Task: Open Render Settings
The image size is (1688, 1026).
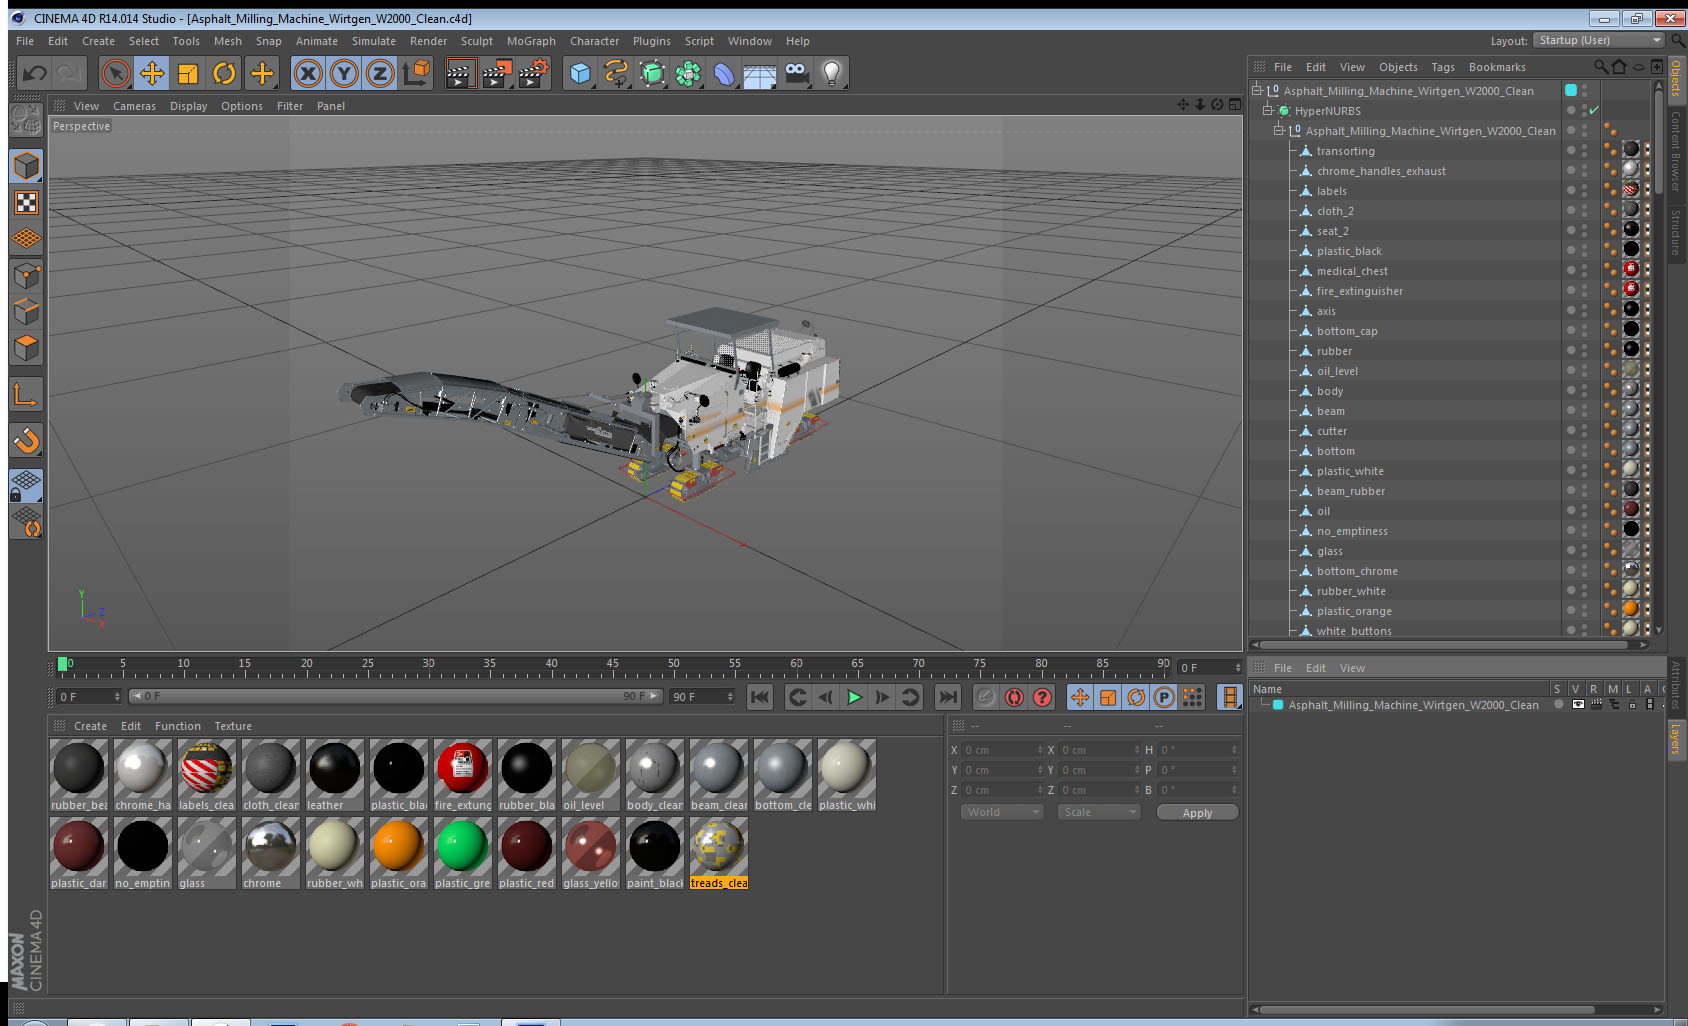Action: pyautogui.click(x=533, y=73)
